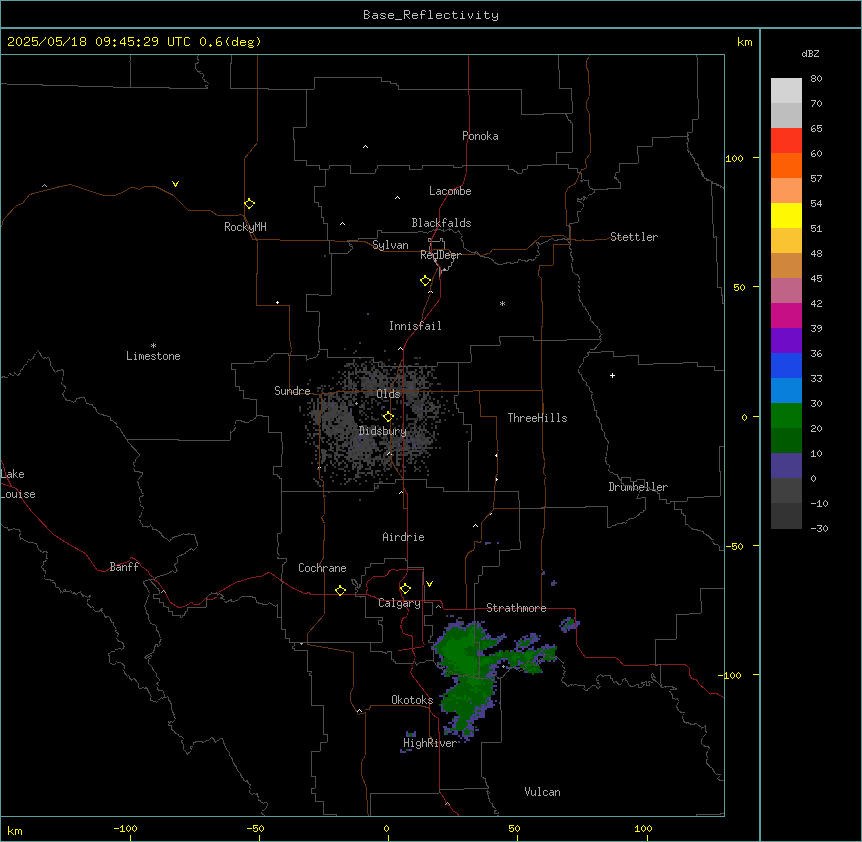
Task: Click the yellow diamond marker above RockyMH
Action: tap(249, 203)
